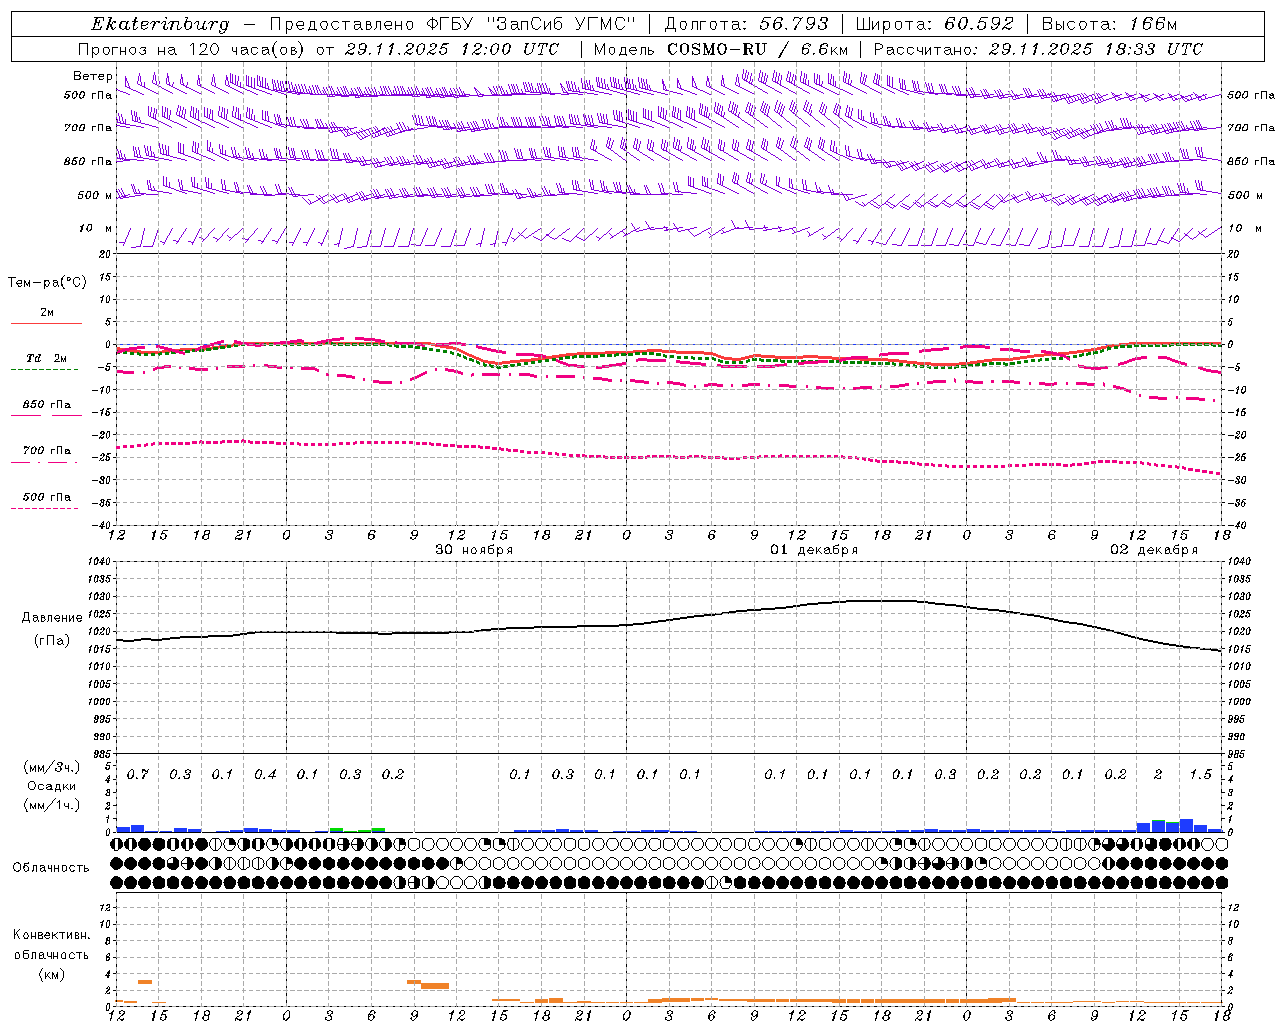Click the '850 гПа' temperature legend entry
Screen dimensions: 1280x1024
[x=47, y=405]
